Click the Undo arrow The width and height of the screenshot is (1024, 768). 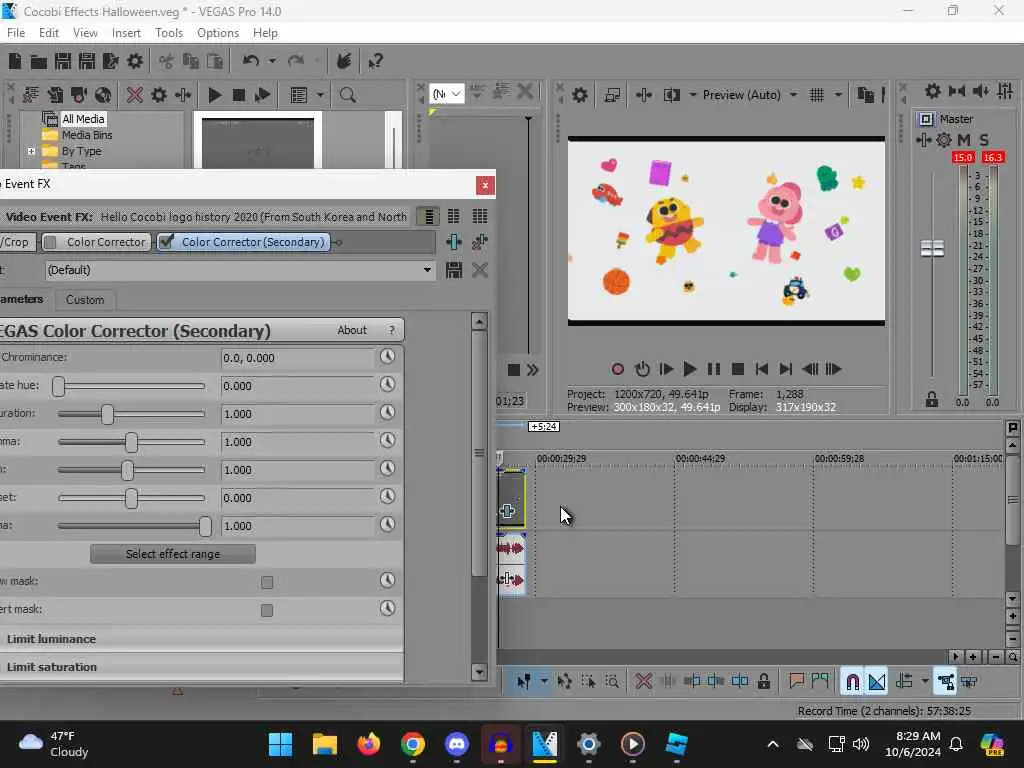(x=251, y=61)
